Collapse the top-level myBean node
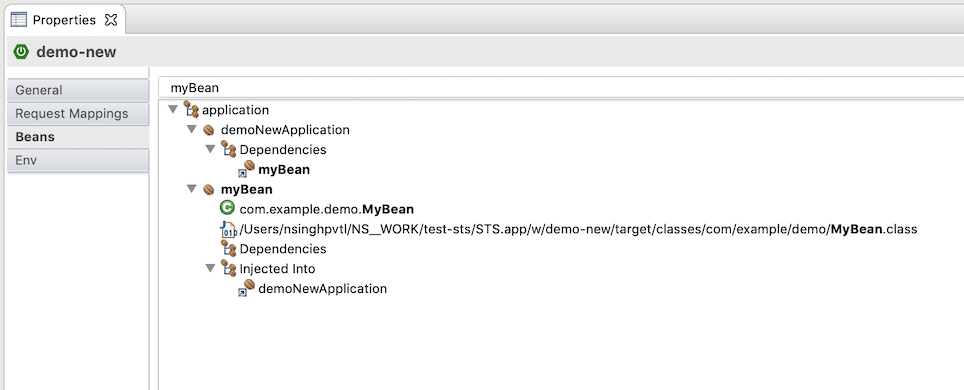 192,189
